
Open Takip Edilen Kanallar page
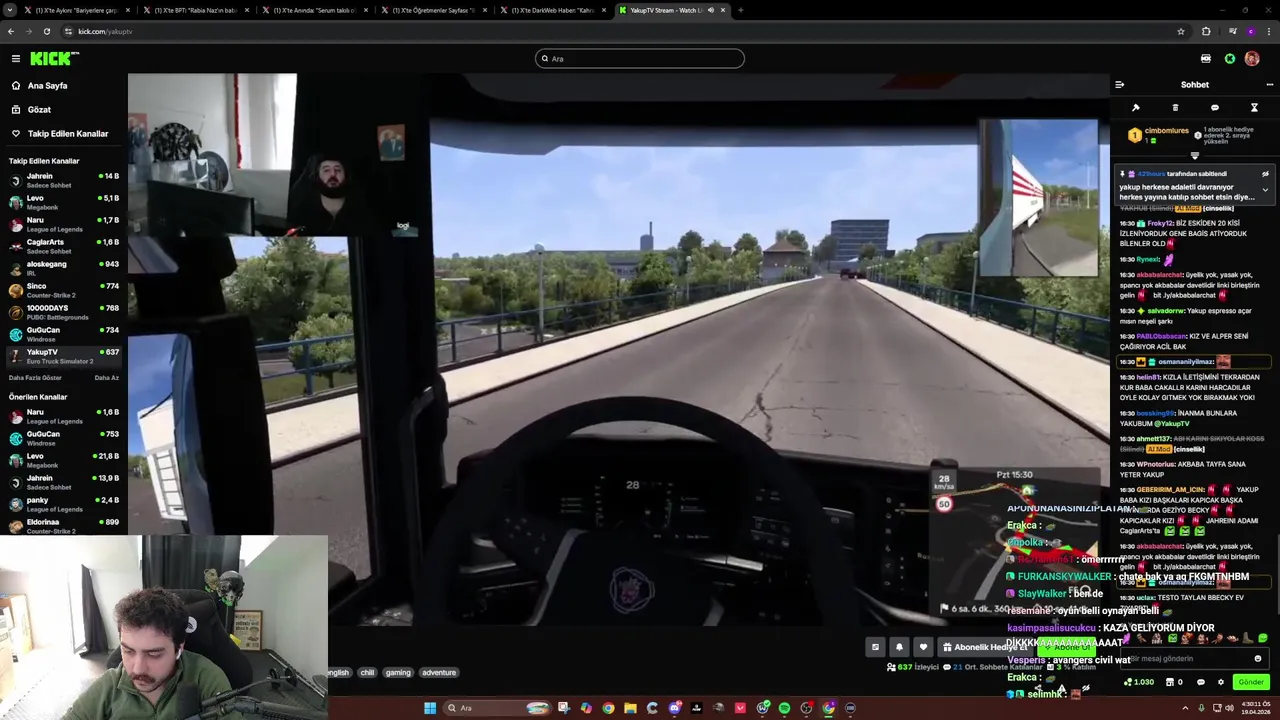click(x=60, y=133)
